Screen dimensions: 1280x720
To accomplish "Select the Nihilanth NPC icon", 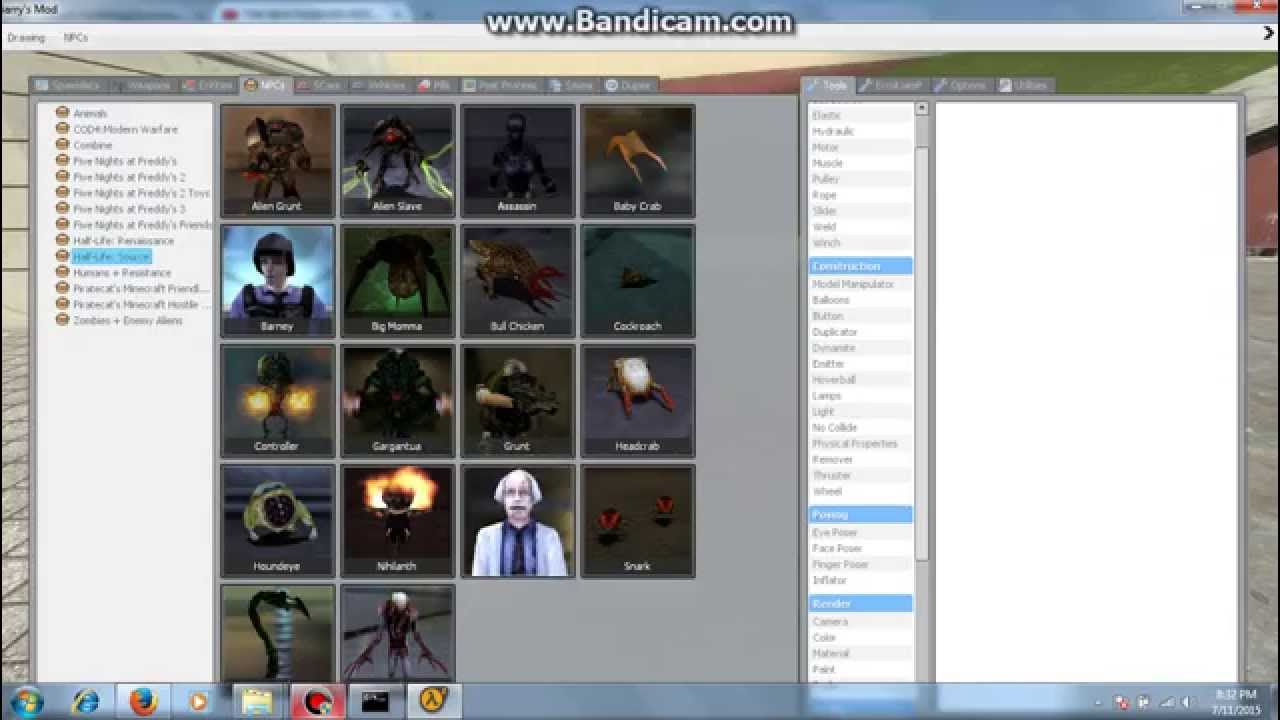I will point(397,521).
